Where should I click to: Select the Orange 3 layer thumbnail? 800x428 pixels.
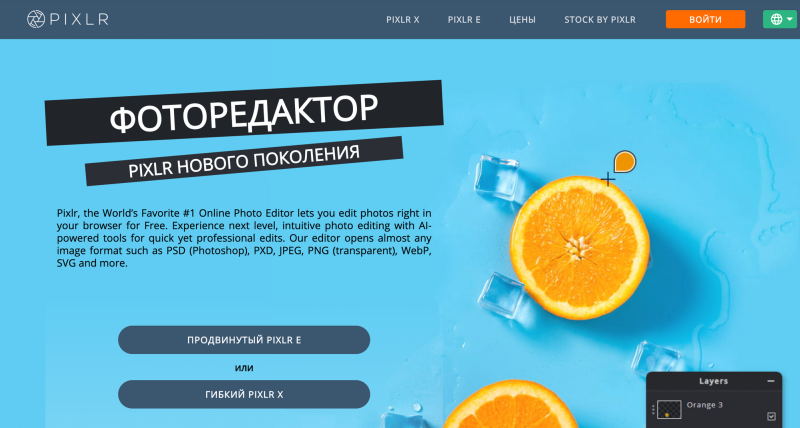tap(669, 410)
